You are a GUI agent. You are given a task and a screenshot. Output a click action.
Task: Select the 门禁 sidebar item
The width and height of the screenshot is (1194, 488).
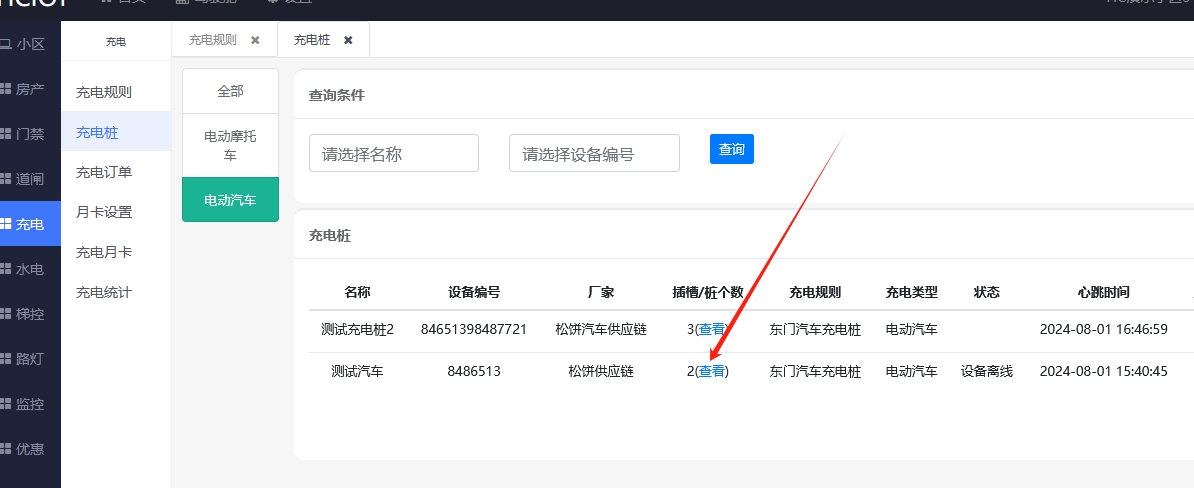pos(30,134)
